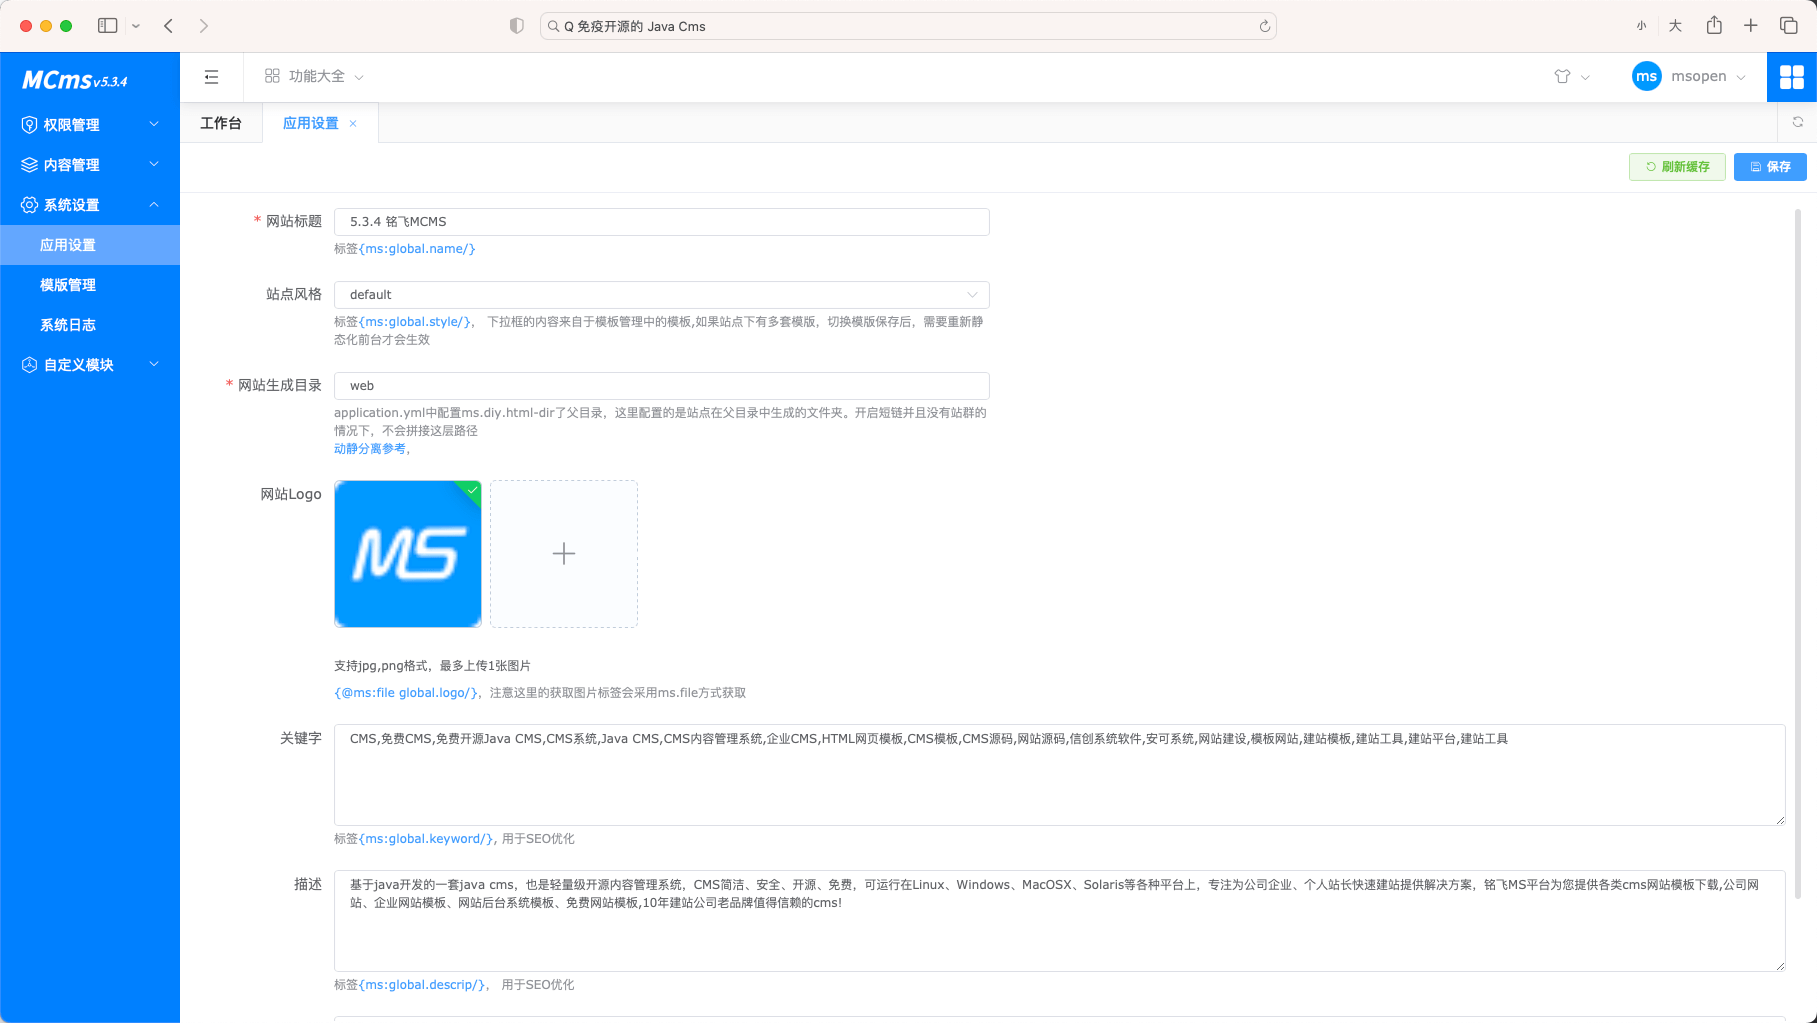This screenshot has height=1023, width=1817.
Task: Switch to the 工作台 tab
Action: [x=221, y=124]
